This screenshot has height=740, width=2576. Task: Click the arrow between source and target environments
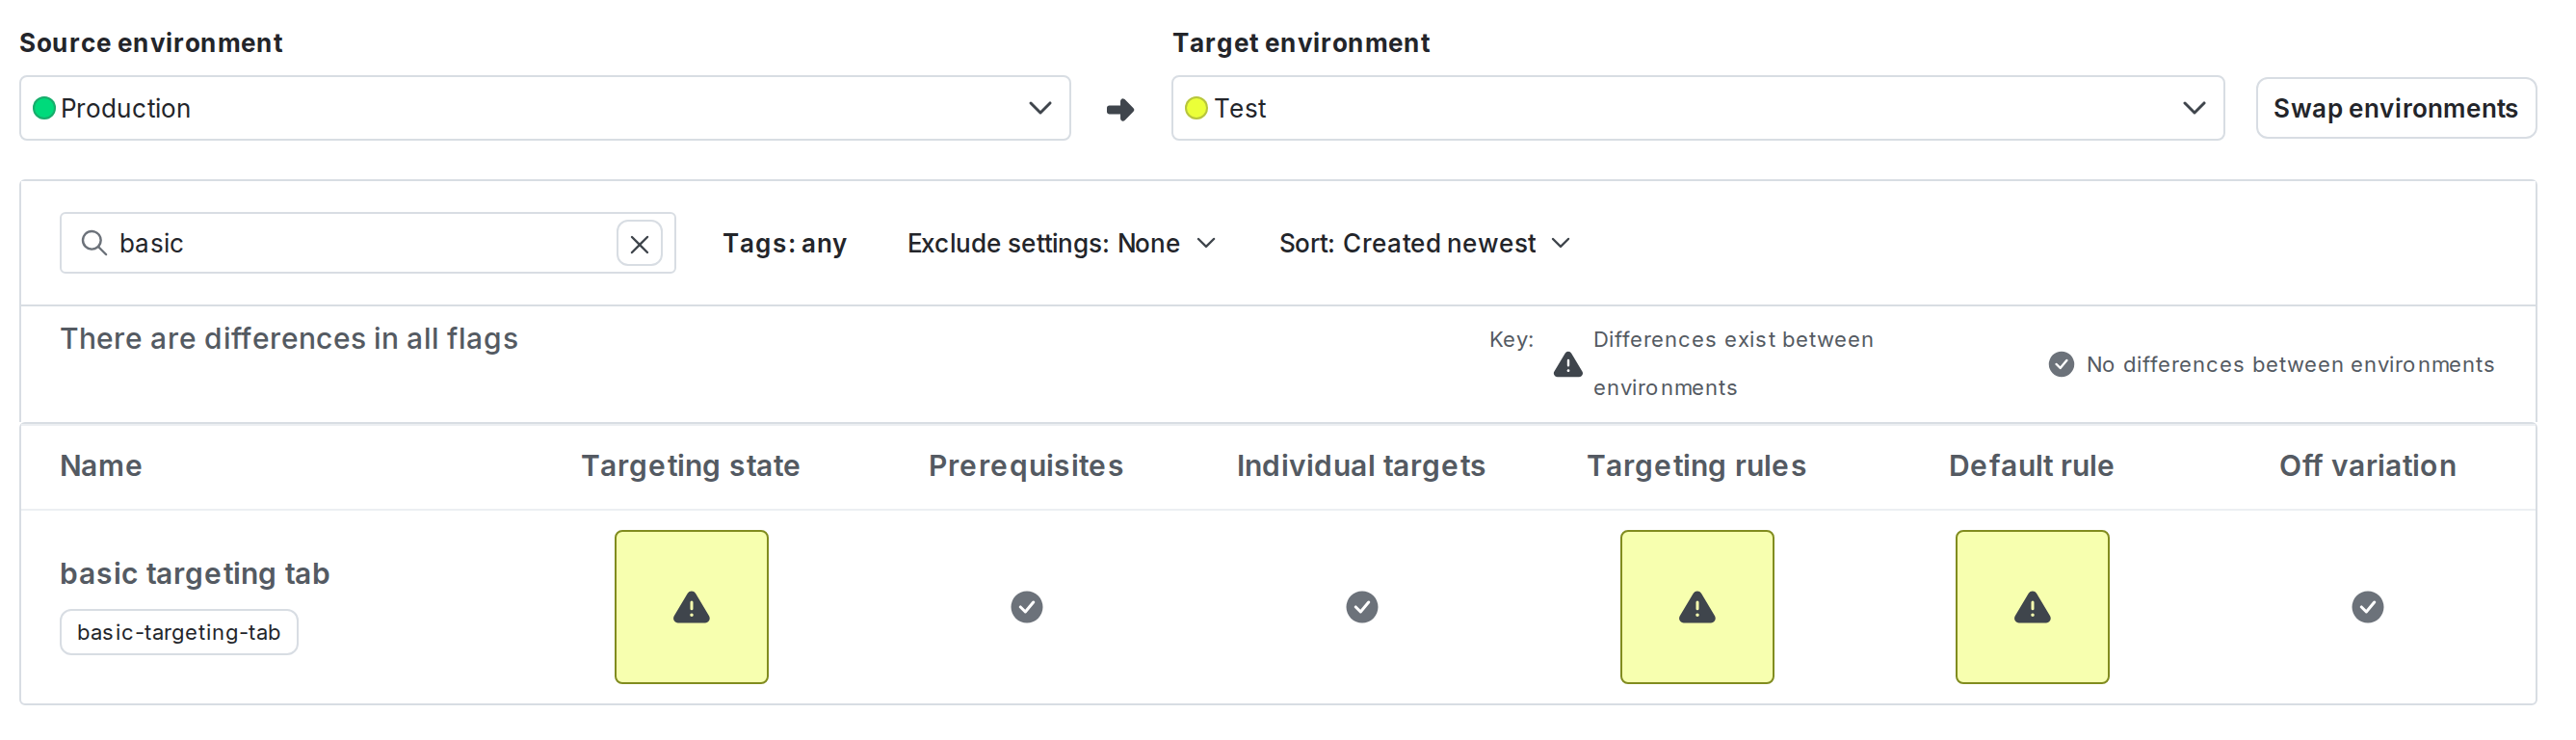(1120, 109)
